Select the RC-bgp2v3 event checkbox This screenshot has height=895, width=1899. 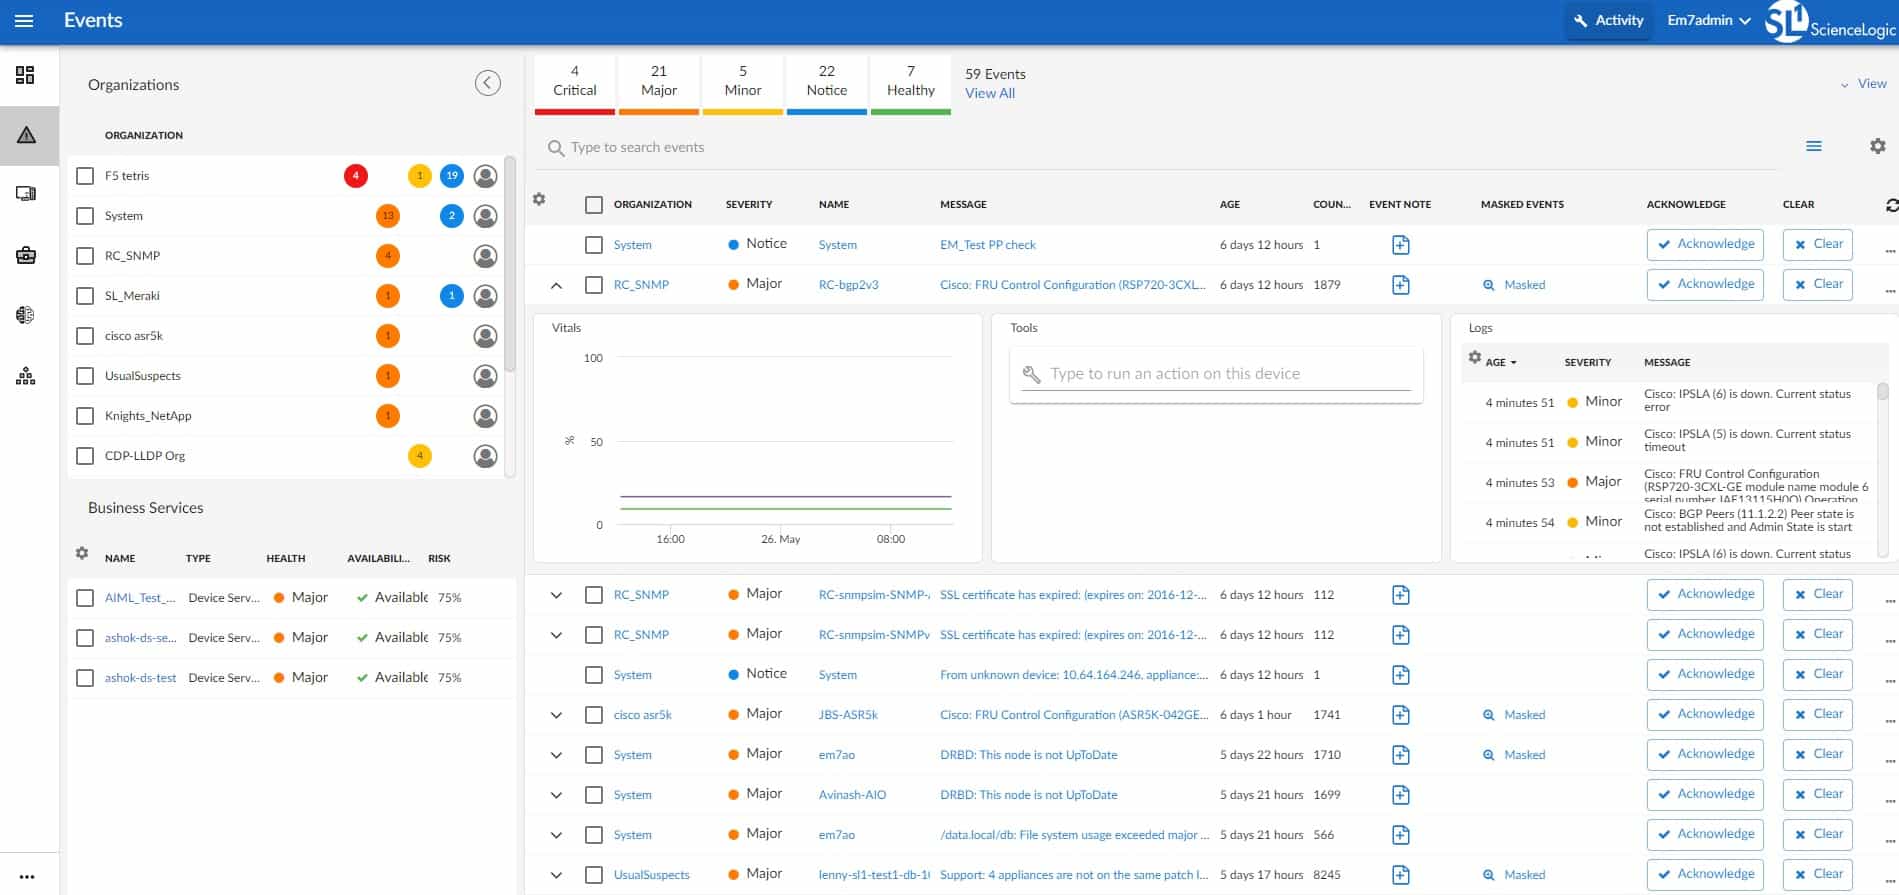point(594,285)
